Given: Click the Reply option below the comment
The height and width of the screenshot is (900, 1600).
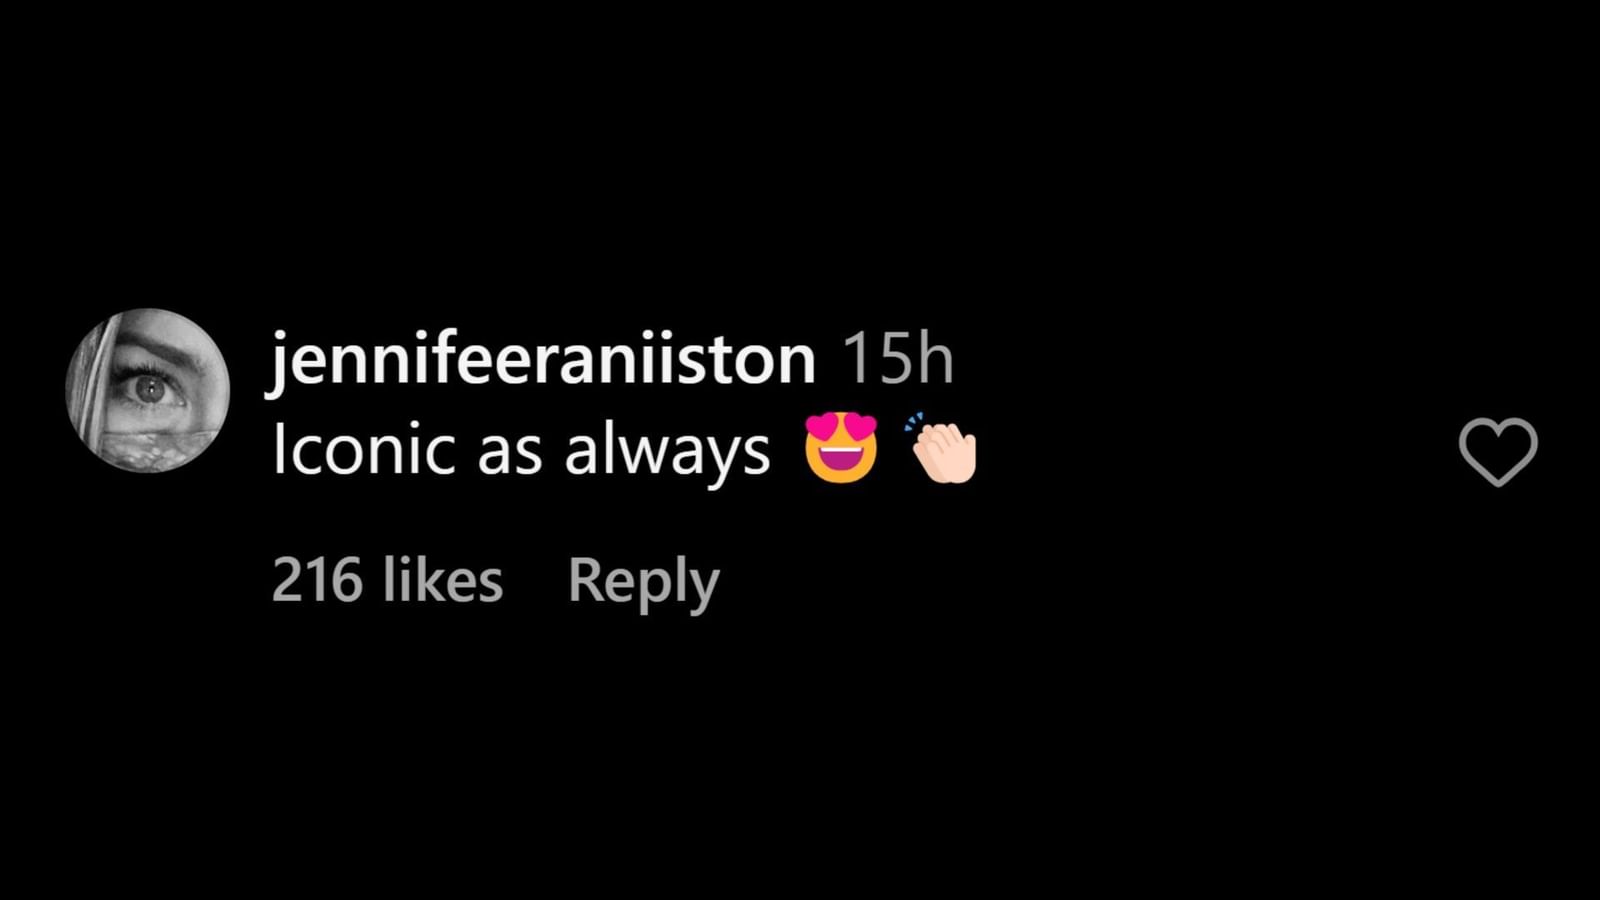Looking at the screenshot, I should pyautogui.click(x=642, y=580).
